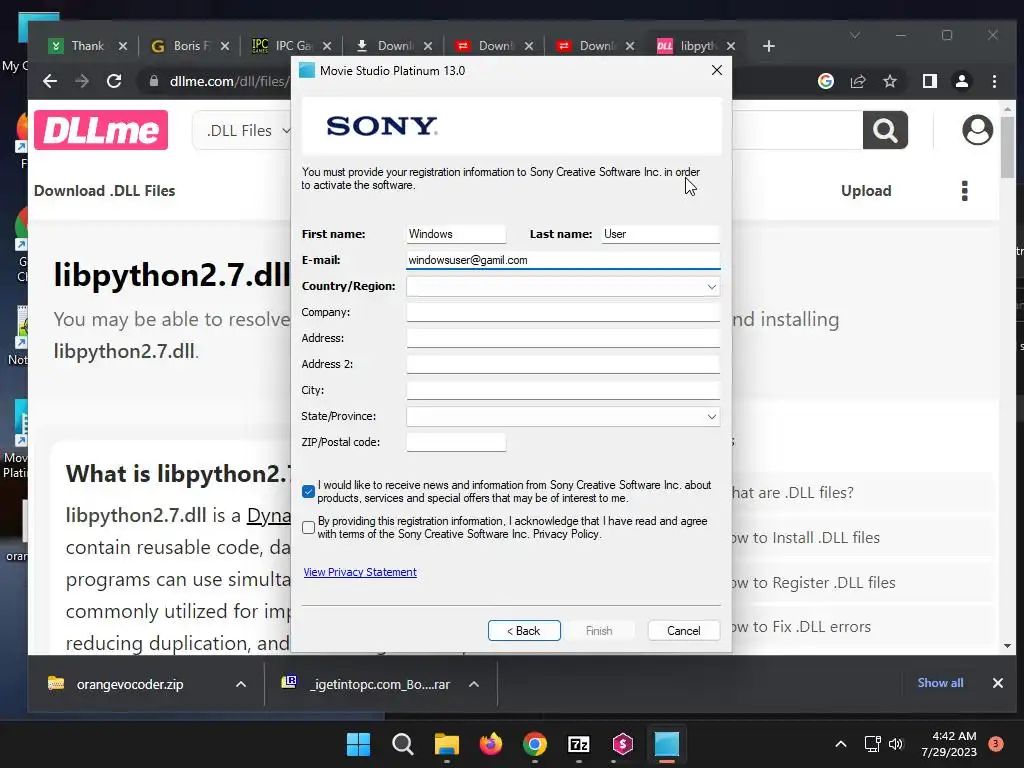Screen dimensions: 1024x768
Task: Open 7-Zip from the taskbar
Action: [x=579, y=744]
